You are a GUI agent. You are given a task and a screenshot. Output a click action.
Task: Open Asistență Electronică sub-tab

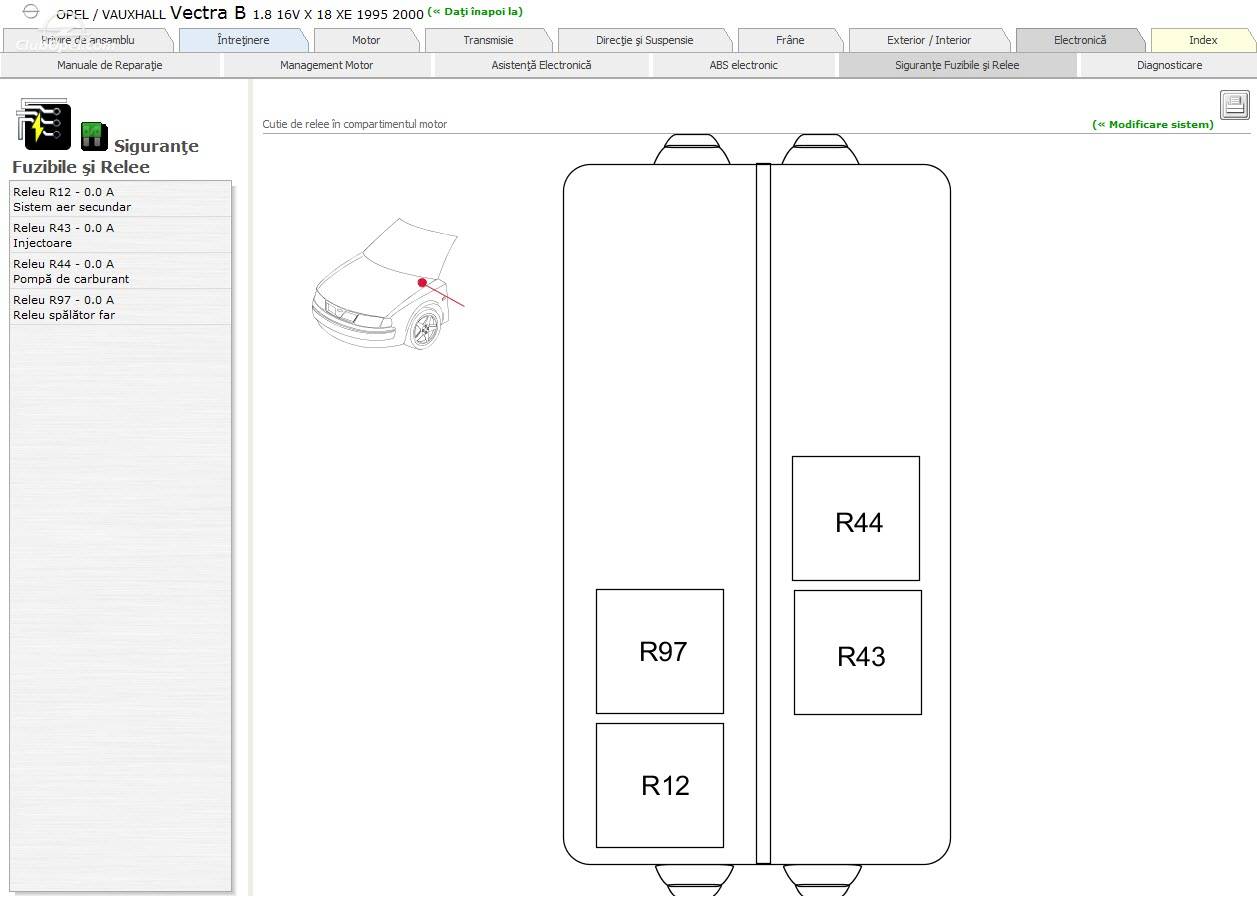coord(541,65)
